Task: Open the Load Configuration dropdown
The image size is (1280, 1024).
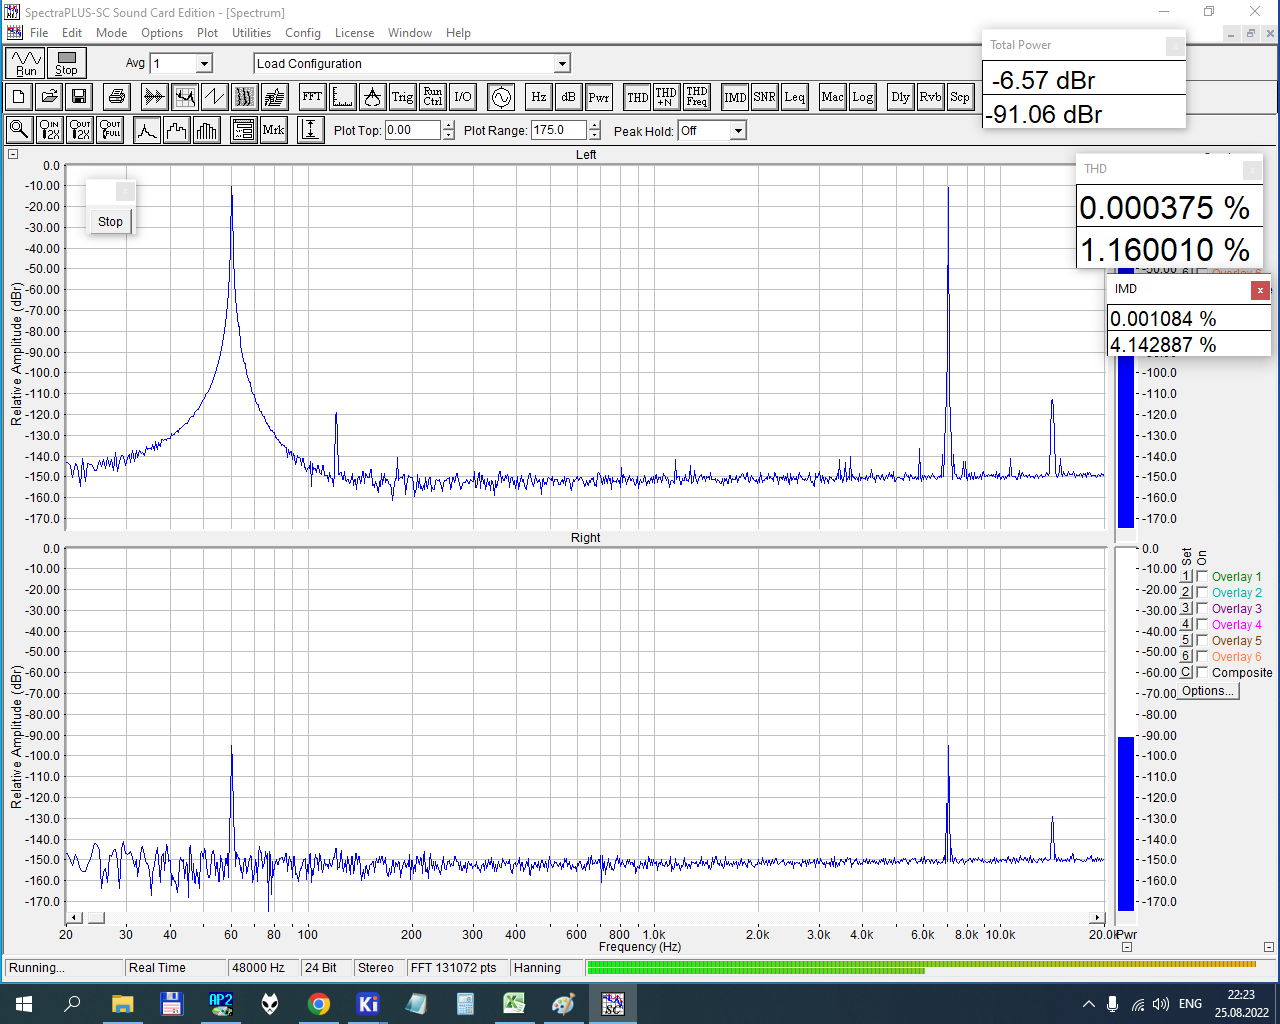Action: coord(562,64)
